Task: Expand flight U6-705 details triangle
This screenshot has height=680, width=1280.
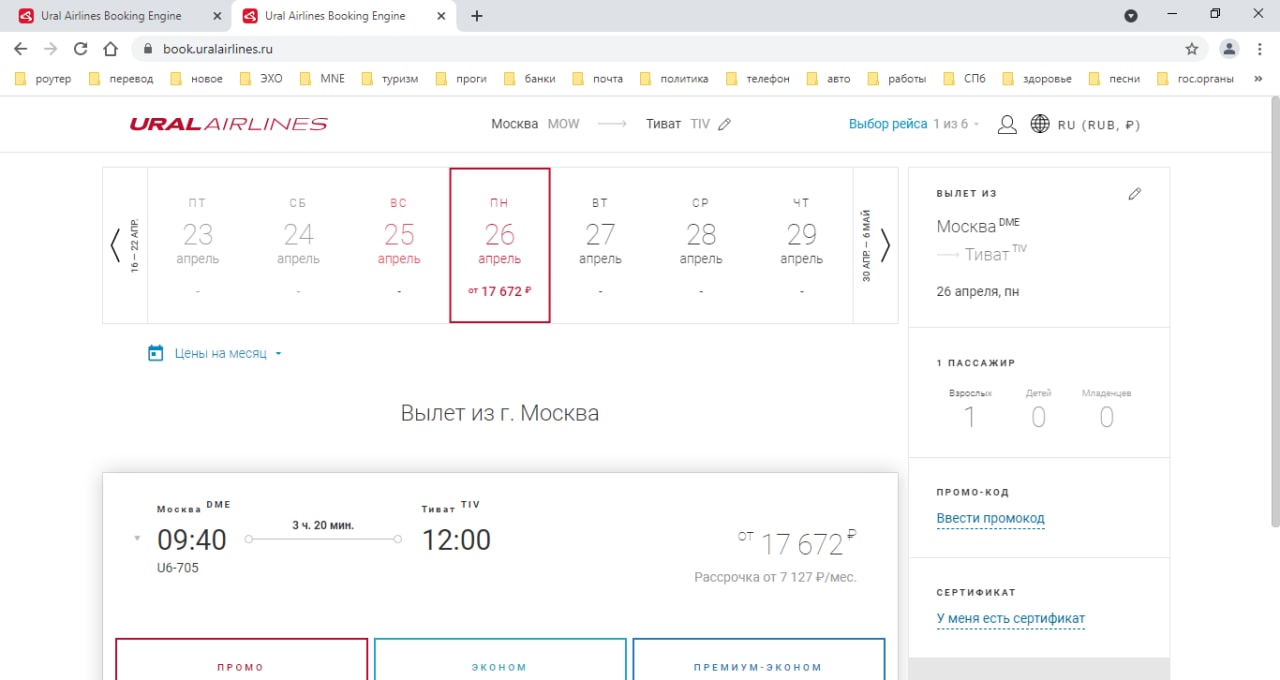Action: [x=137, y=539]
